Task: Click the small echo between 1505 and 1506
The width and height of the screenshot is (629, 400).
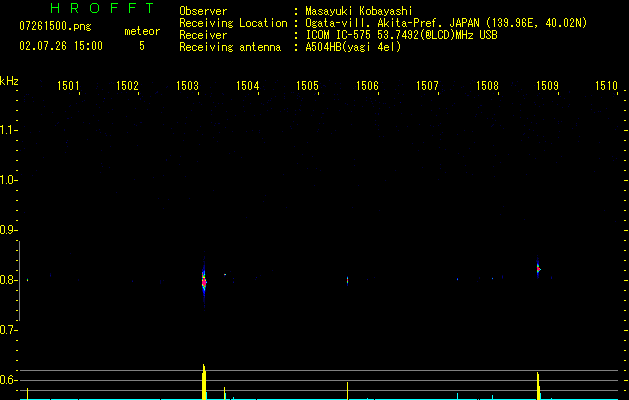Action: [347, 280]
